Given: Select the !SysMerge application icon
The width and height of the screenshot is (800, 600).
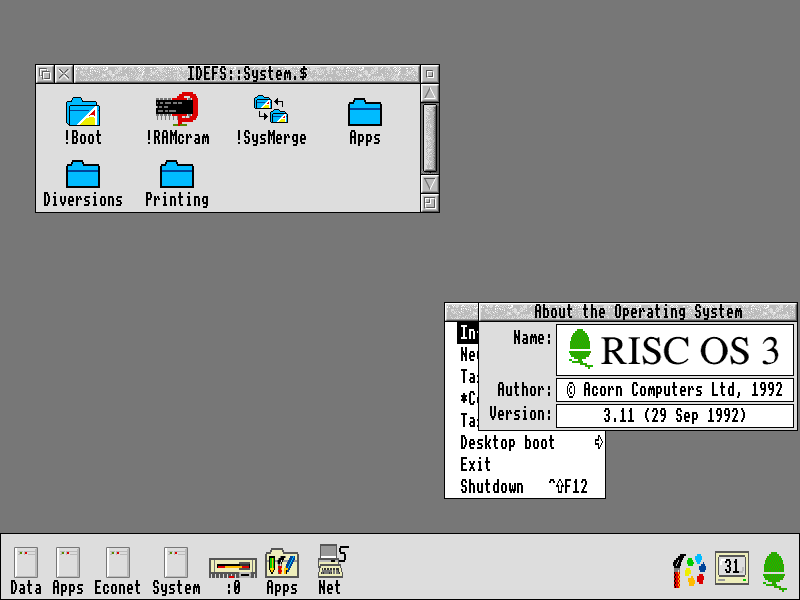Looking at the screenshot, I should coord(271,120).
